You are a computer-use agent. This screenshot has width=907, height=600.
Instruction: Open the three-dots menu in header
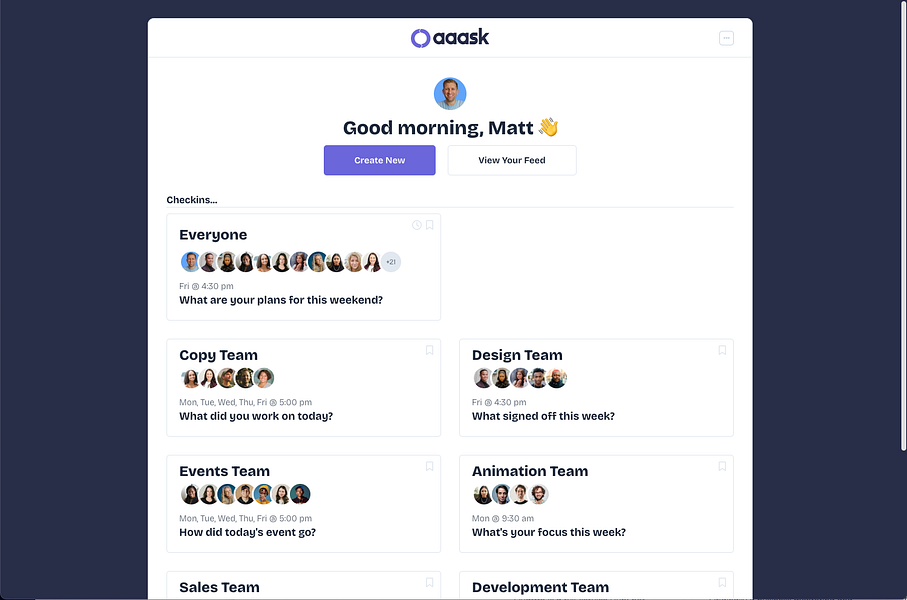coord(727,38)
